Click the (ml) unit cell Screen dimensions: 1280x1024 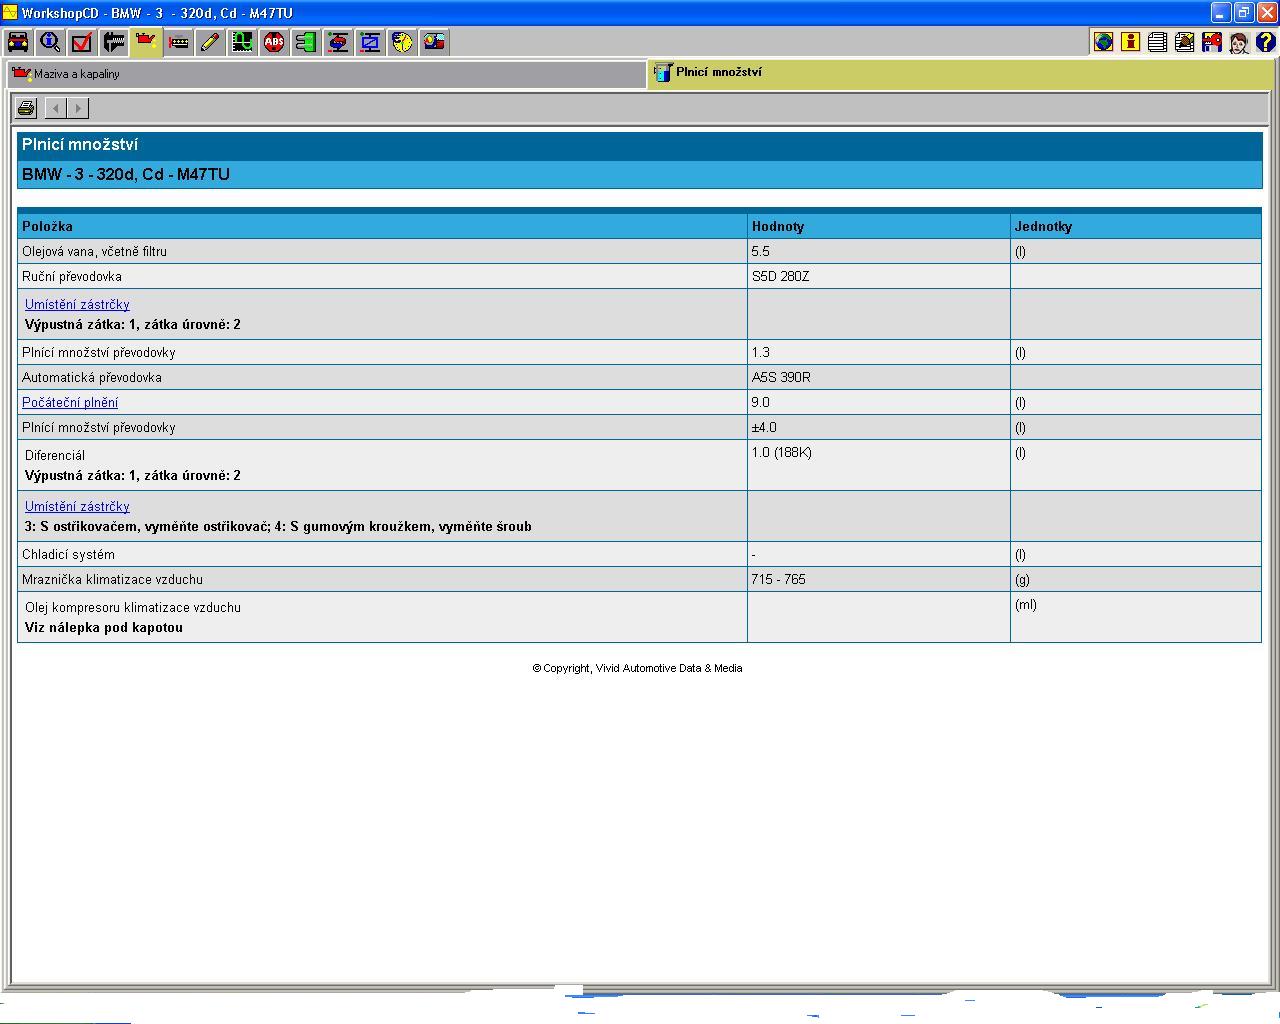click(x=1136, y=617)
